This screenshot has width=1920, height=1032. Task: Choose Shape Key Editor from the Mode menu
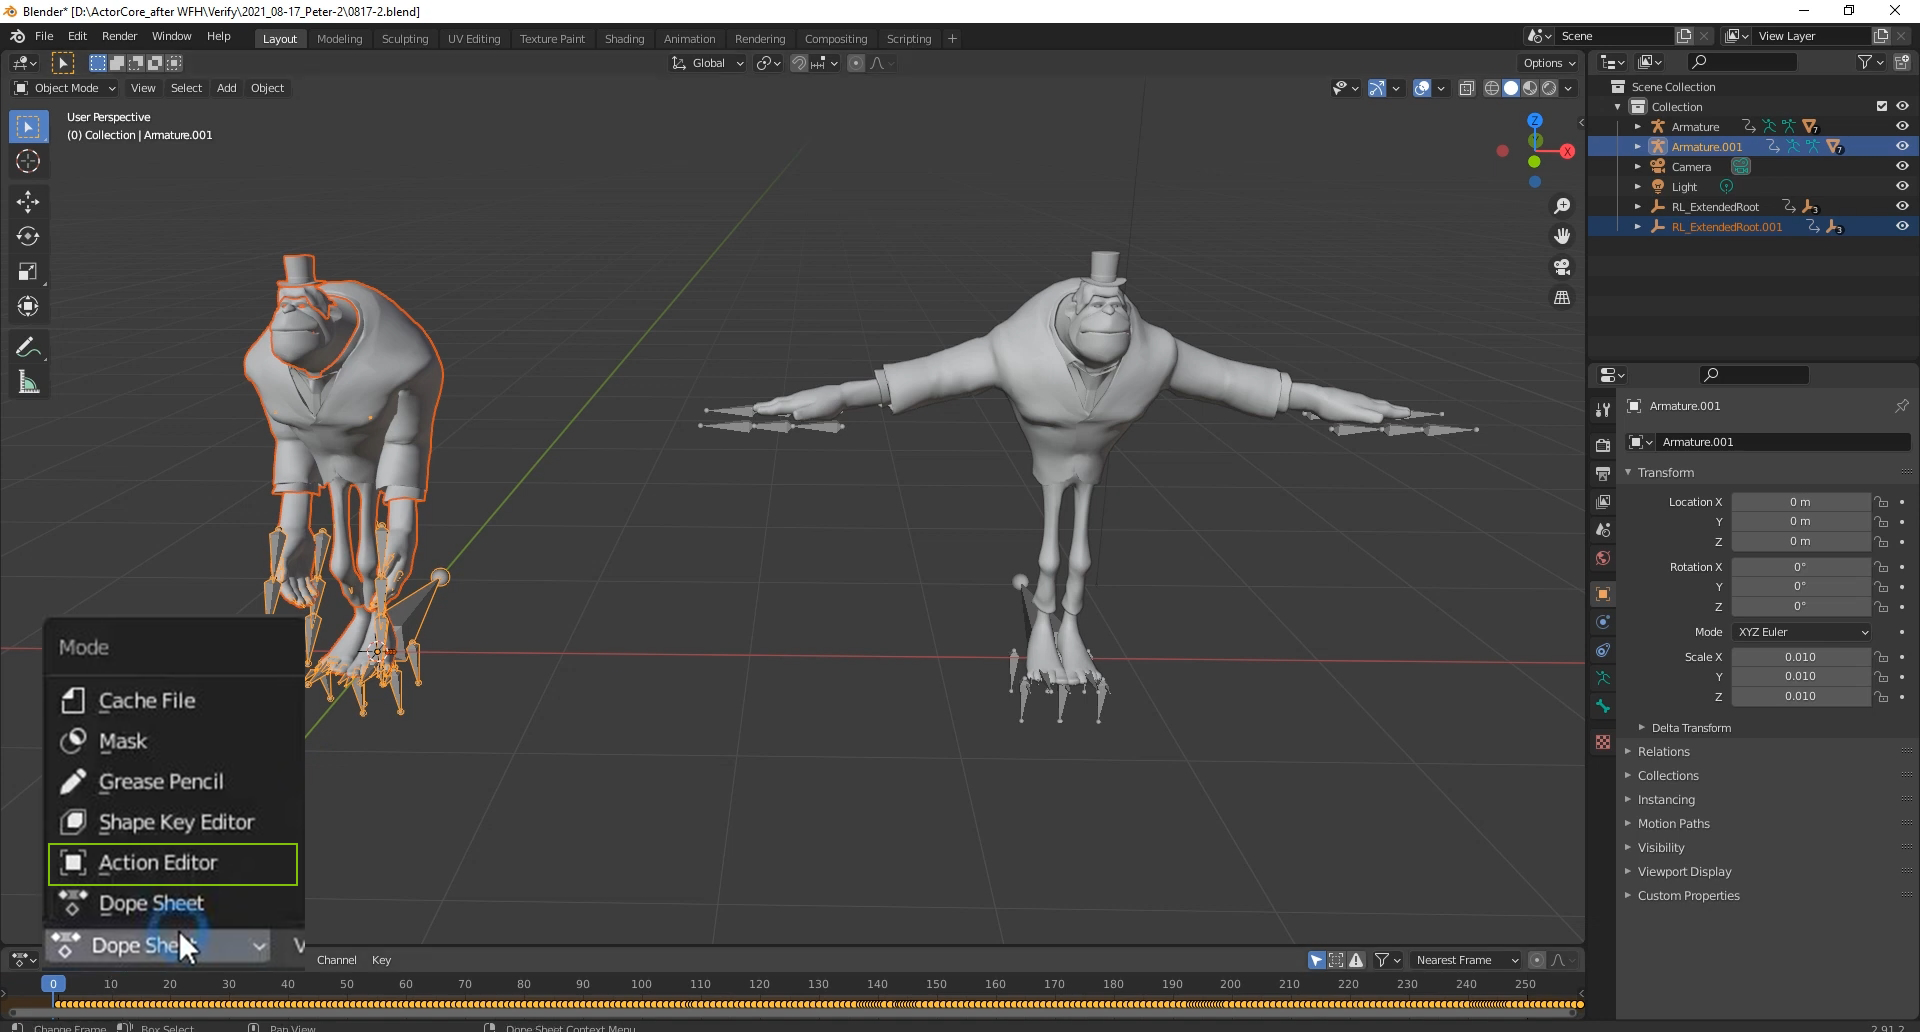[173, 822]
